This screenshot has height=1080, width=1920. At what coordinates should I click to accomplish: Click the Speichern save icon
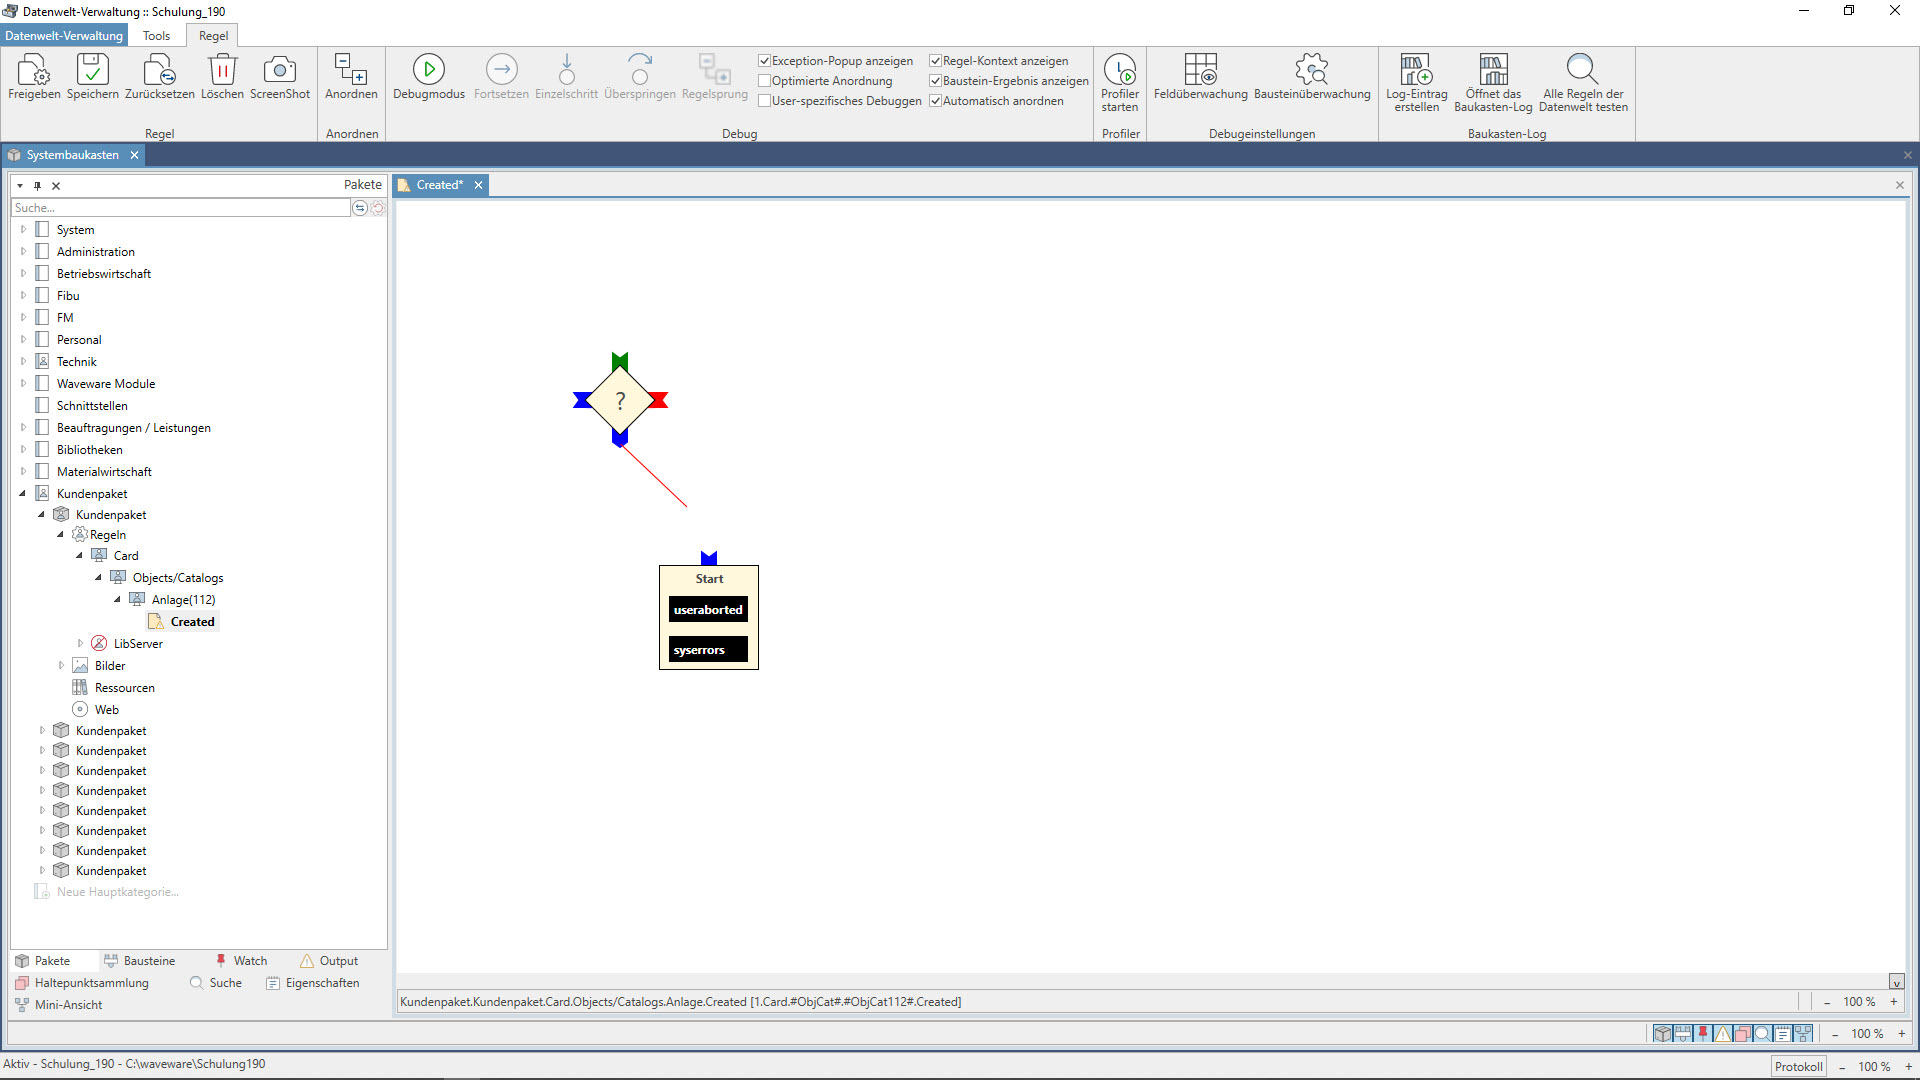pyautogui.click(x=92, y=71)
